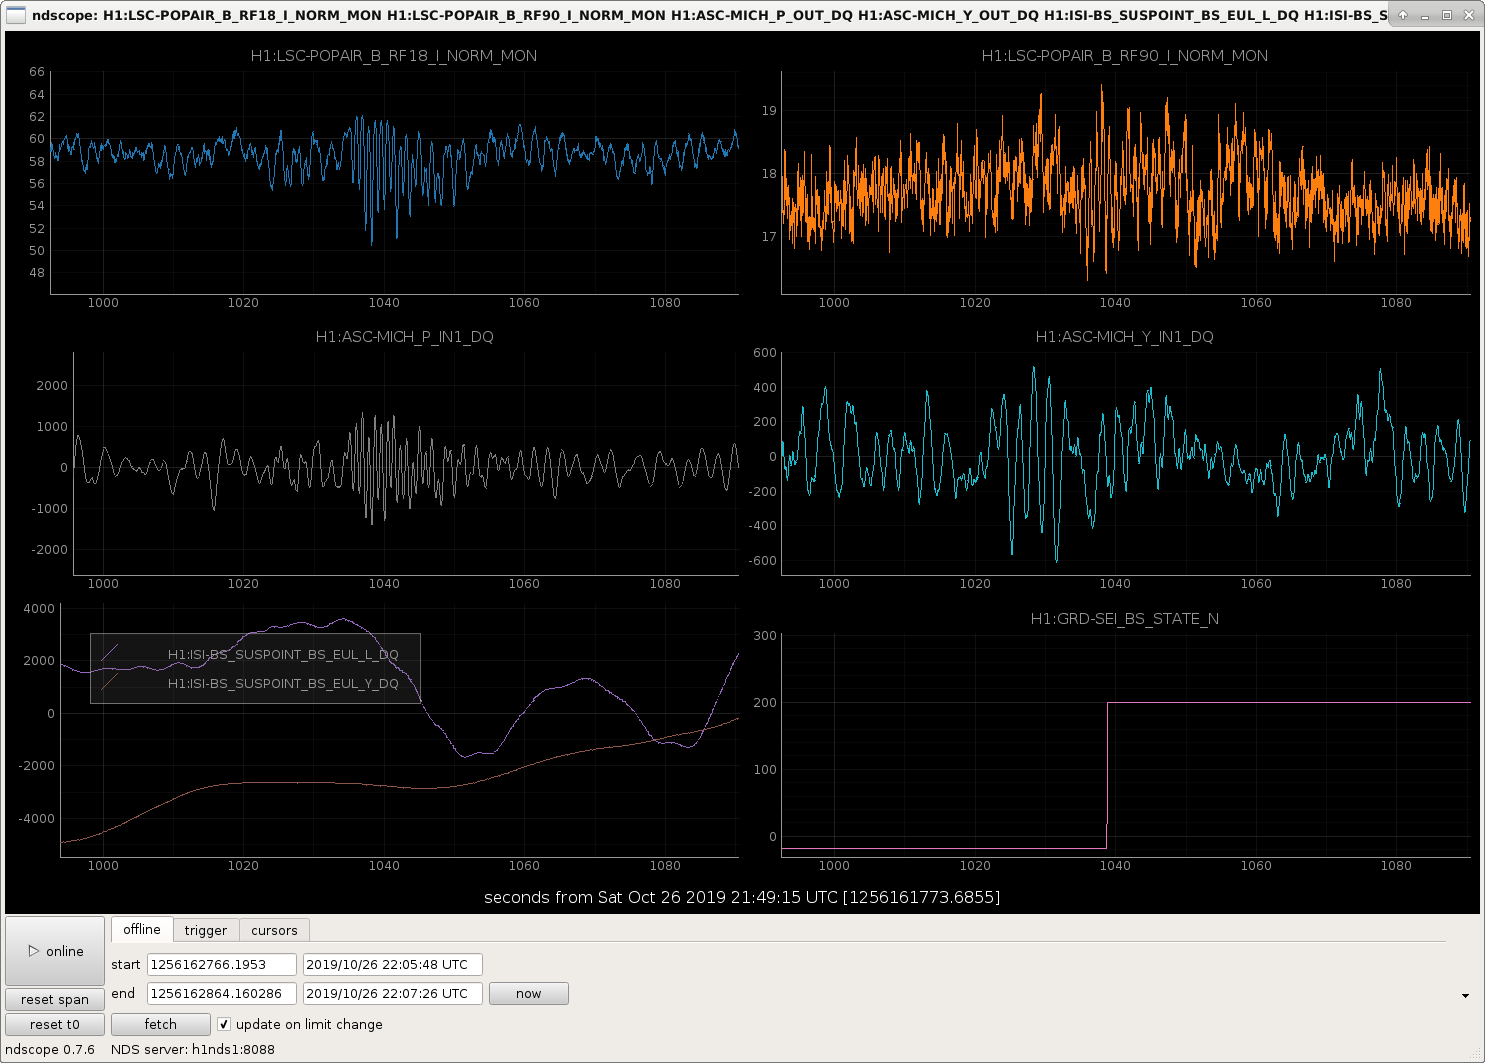The height and width of the screenshot is (1063, 1485).
Task: Switch to the trigger tab
Action: click(x=206, y=930)
